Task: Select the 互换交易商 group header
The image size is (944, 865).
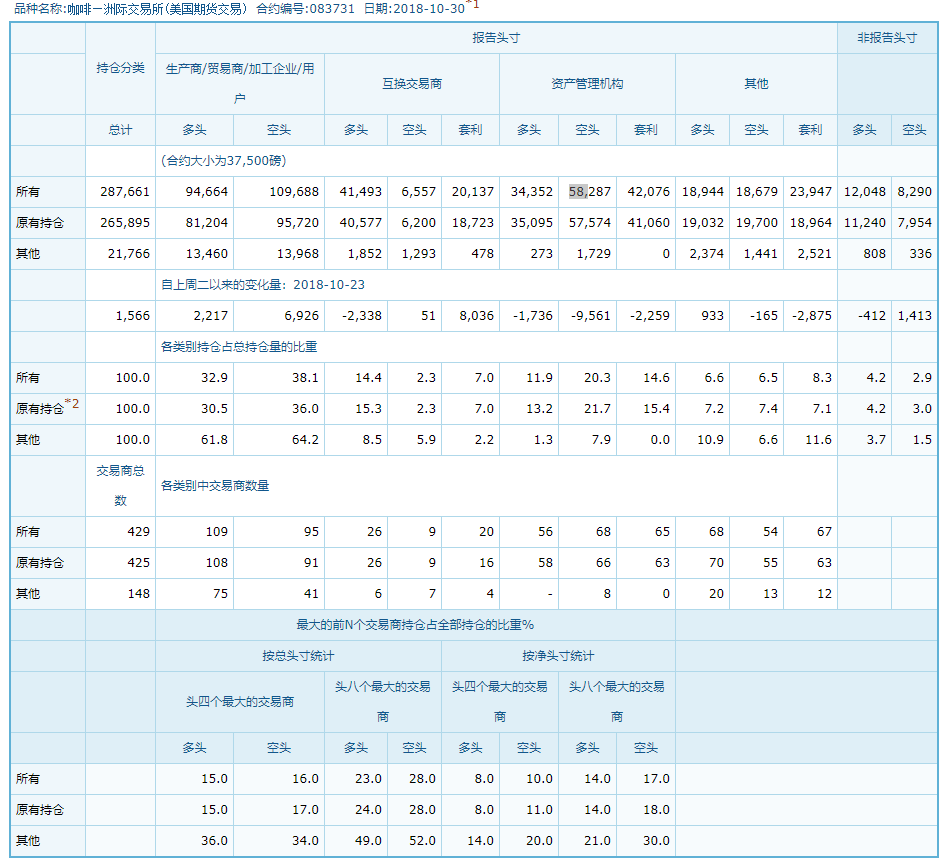Action: click(x=412, y=84)
